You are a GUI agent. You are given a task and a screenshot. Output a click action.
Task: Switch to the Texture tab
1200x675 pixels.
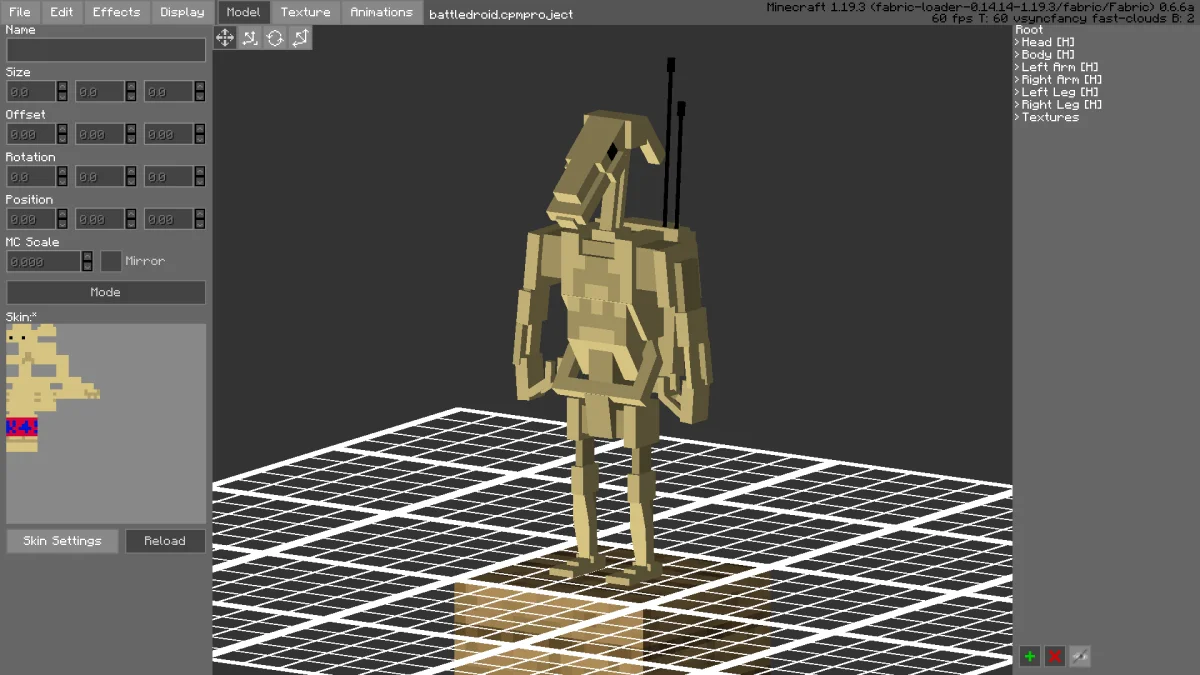tap(305, 12)
